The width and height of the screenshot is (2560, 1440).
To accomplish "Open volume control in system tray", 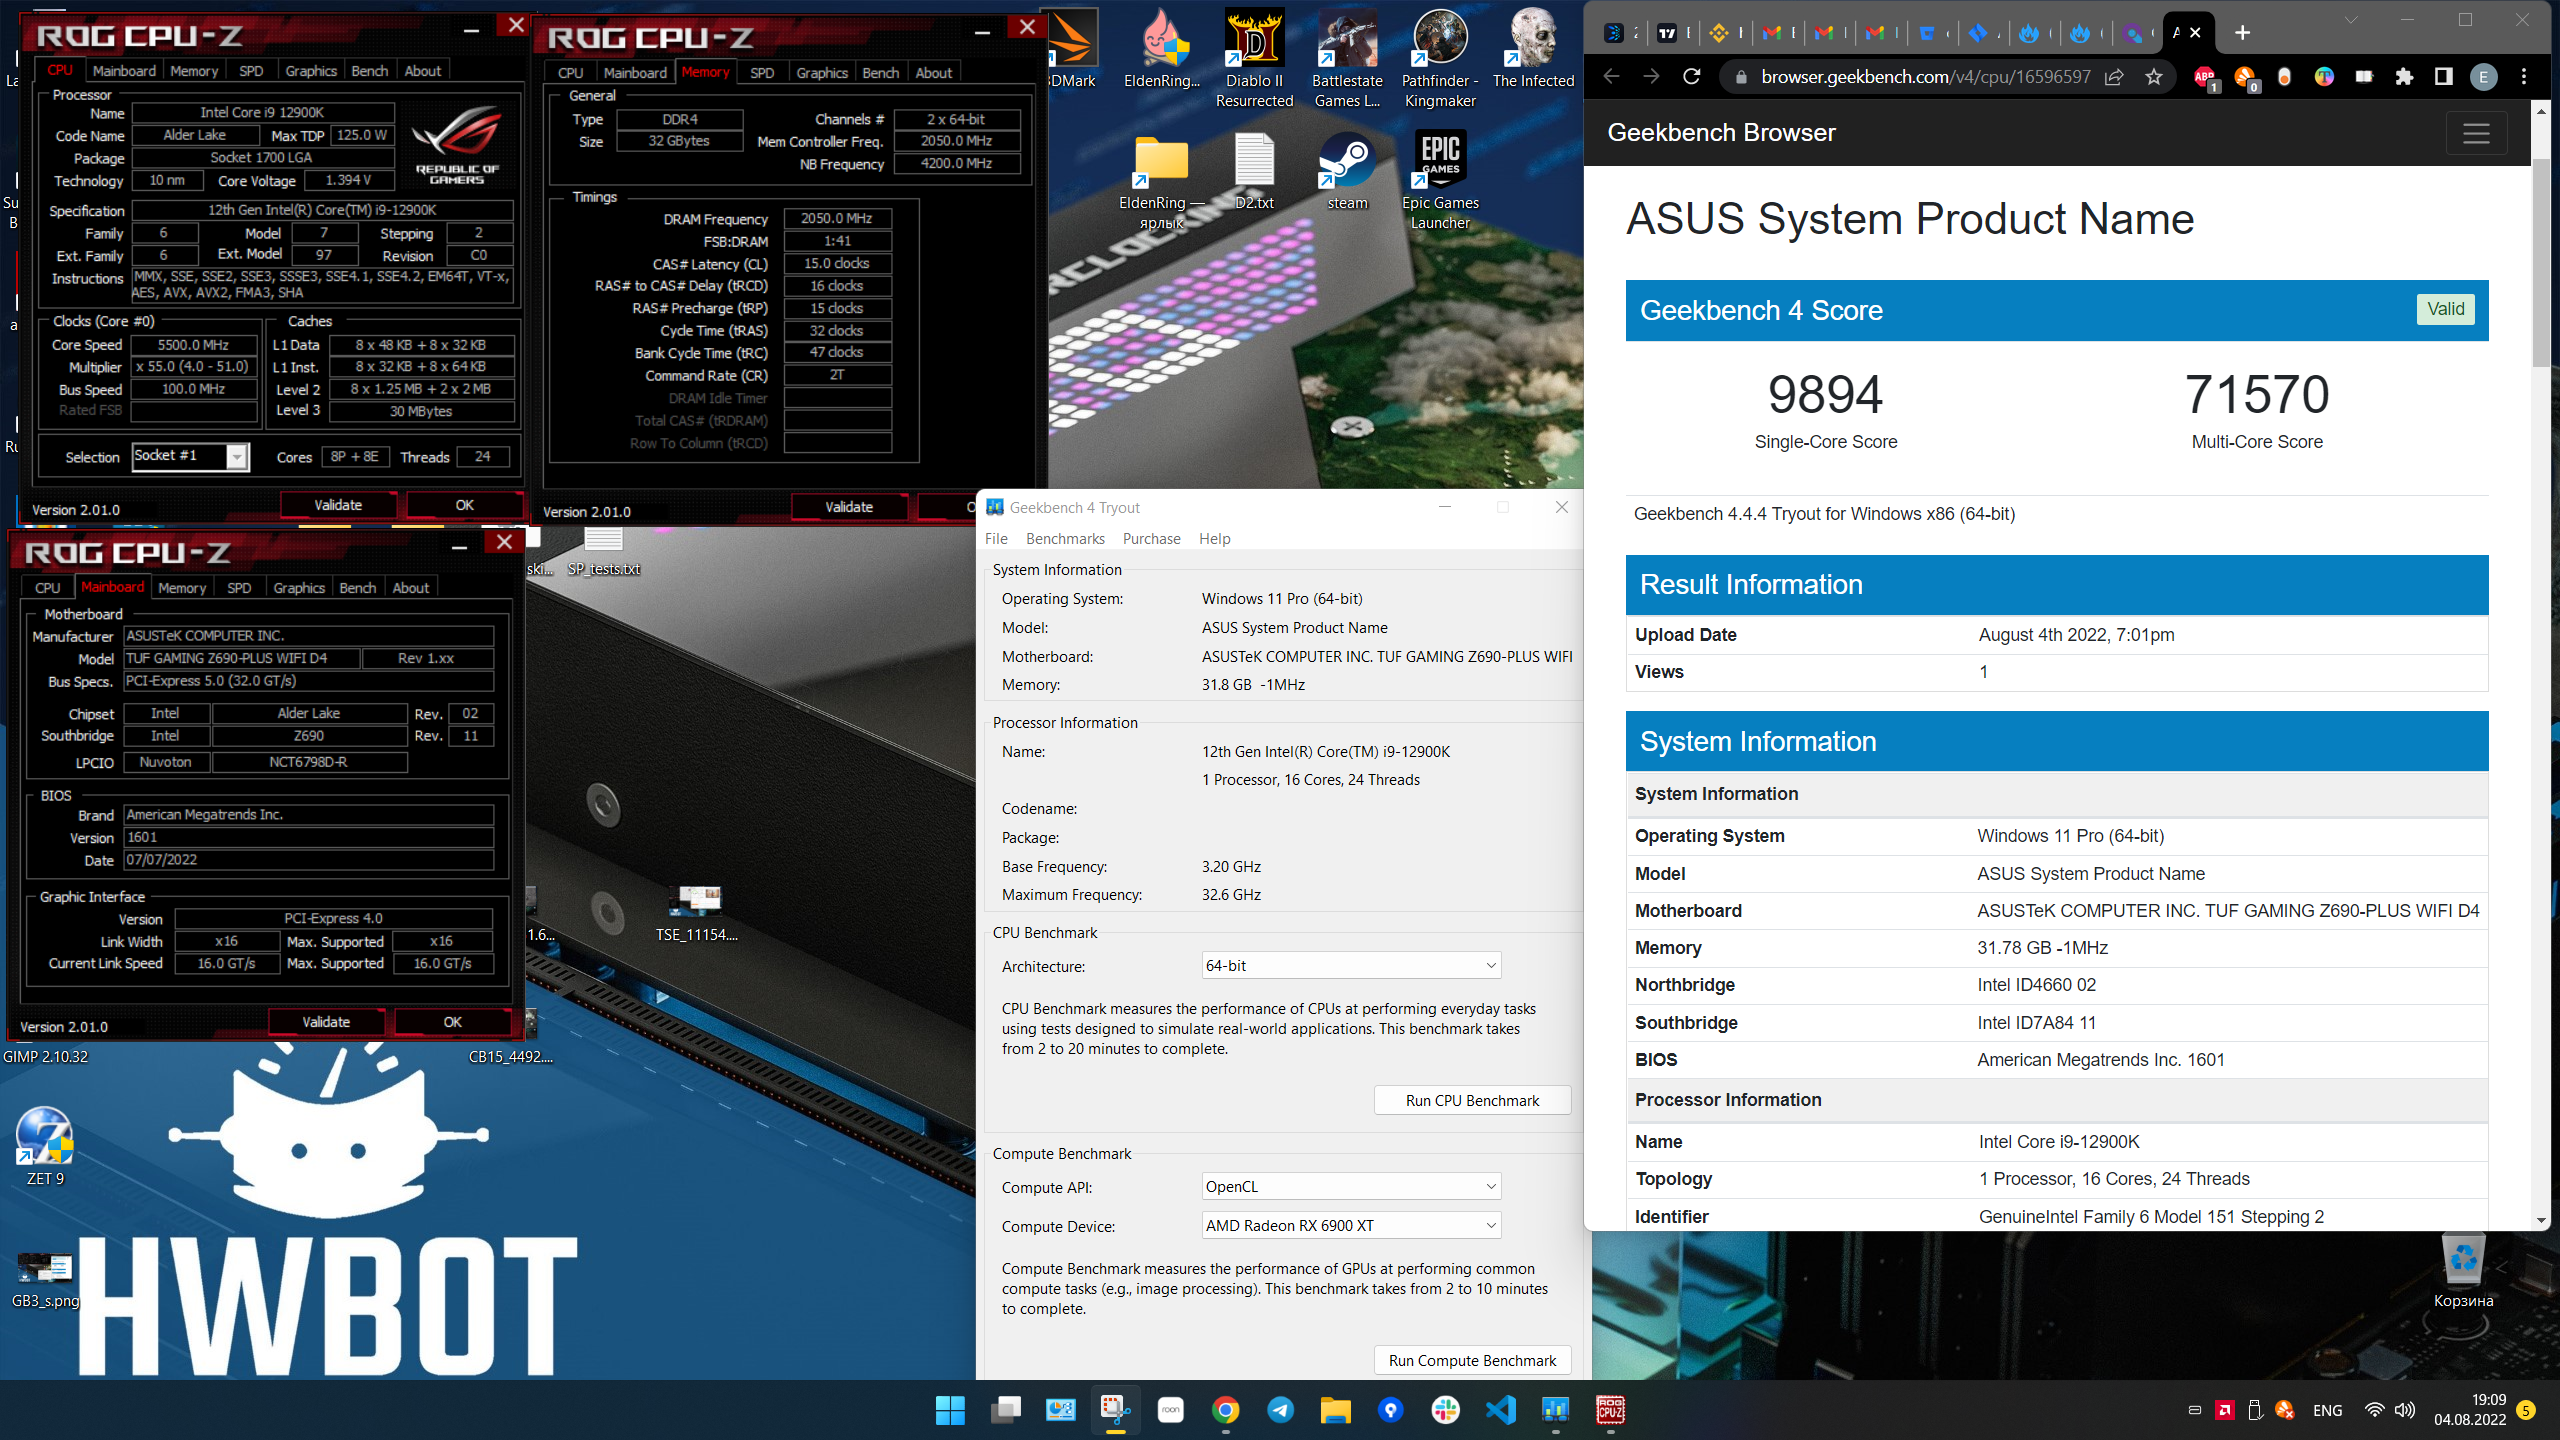I will (x=2405, y=1410).
